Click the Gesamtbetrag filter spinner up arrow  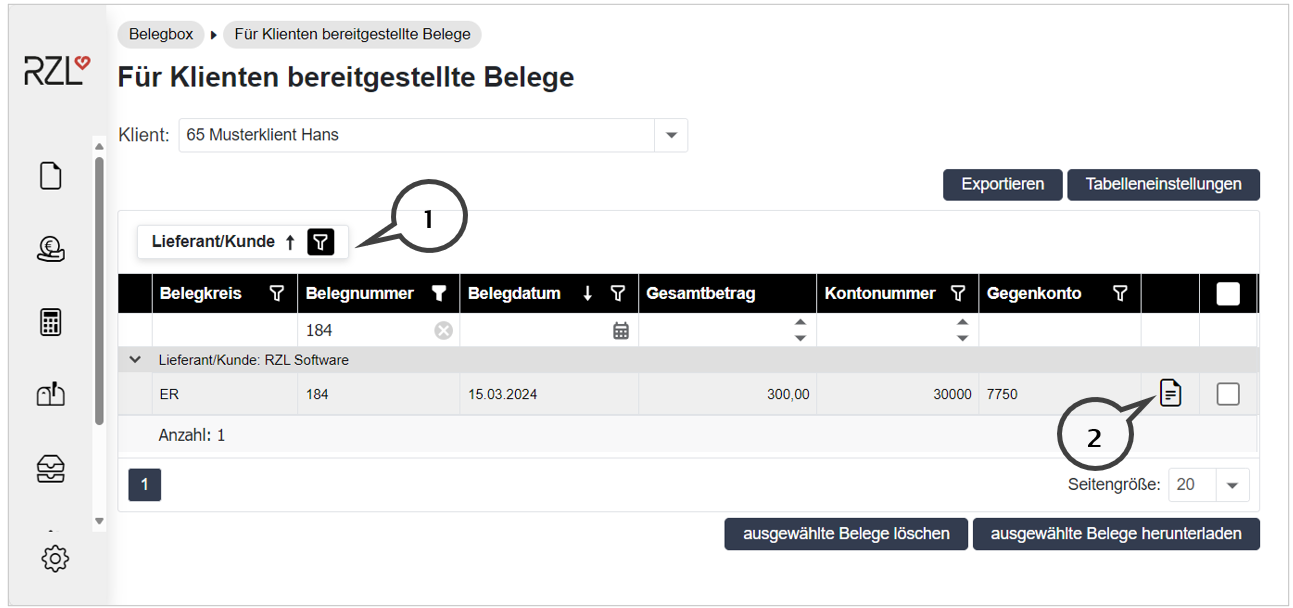pyautogui.click(x=799, y=322)
